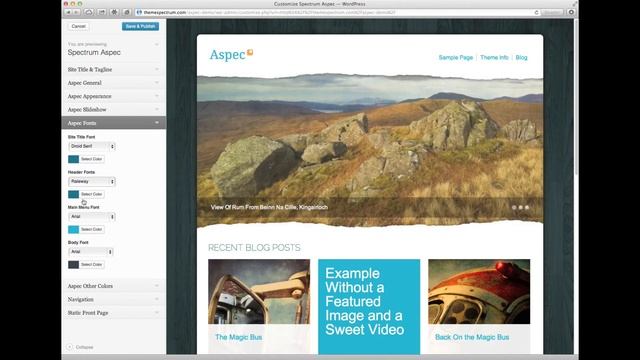This screenshot has width=640, height=360.
Task: Expand the Navigation section
Action: pos(113,299)
